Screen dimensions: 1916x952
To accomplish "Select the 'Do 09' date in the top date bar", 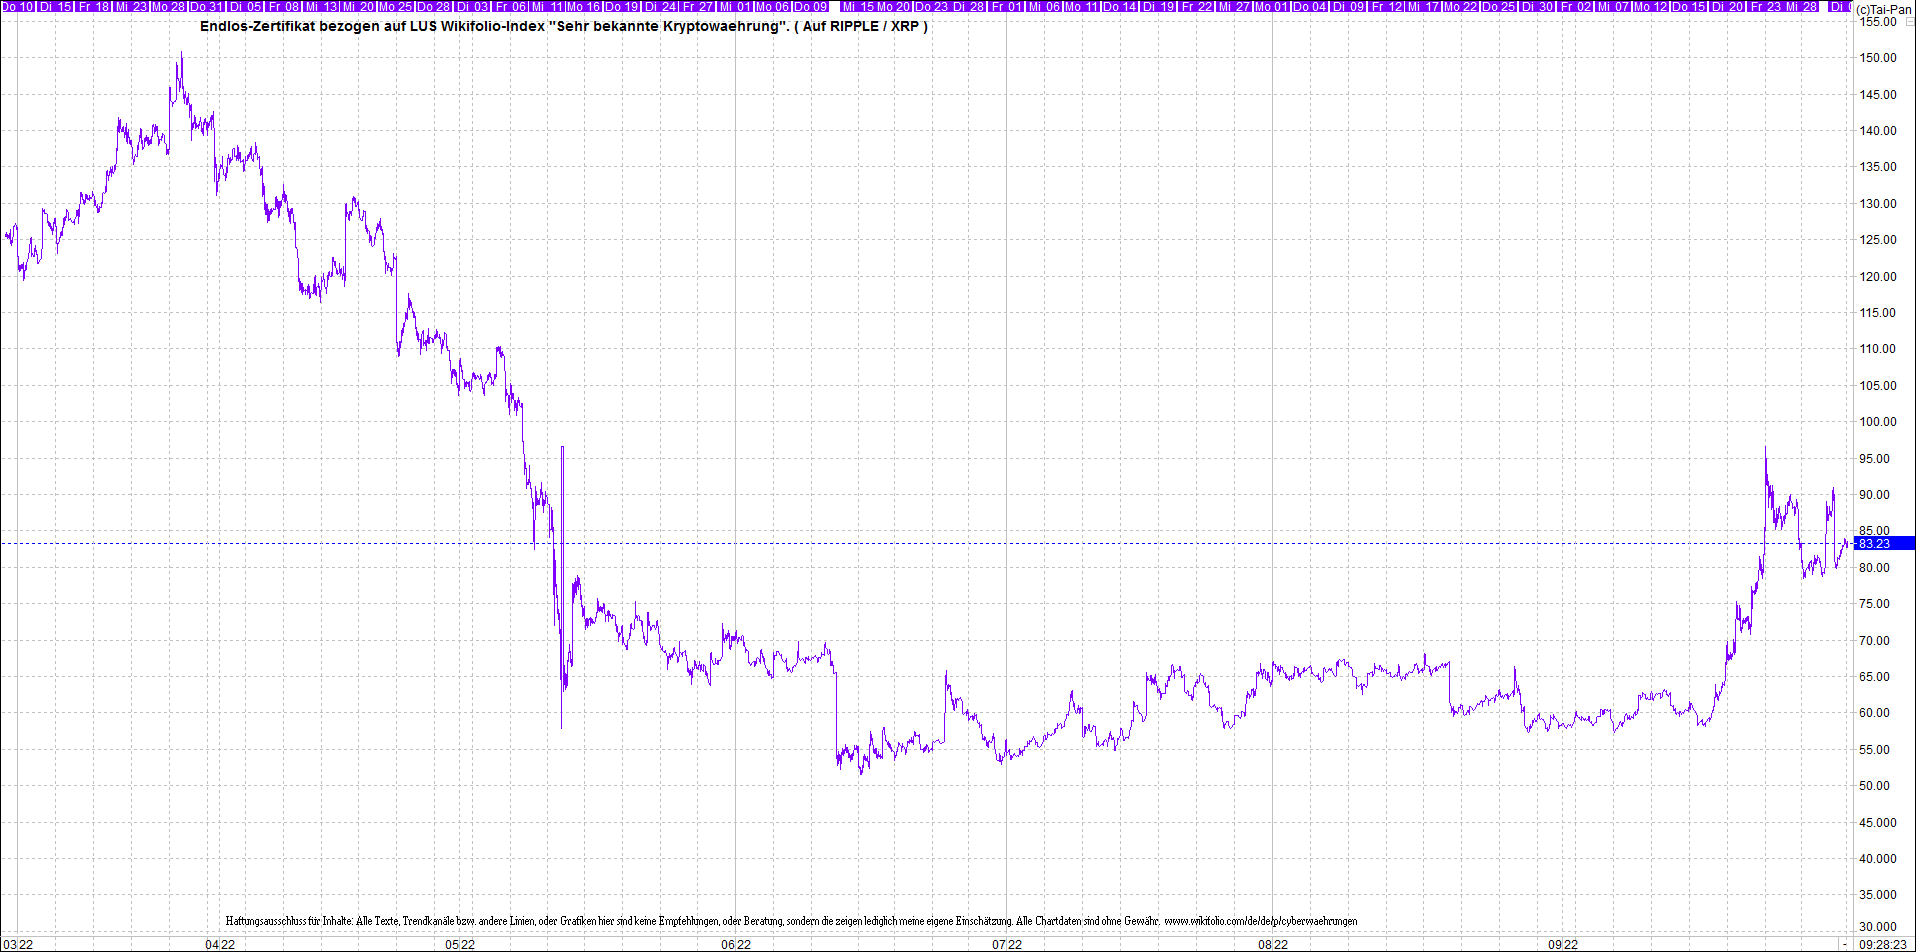I will coord(811,6).
